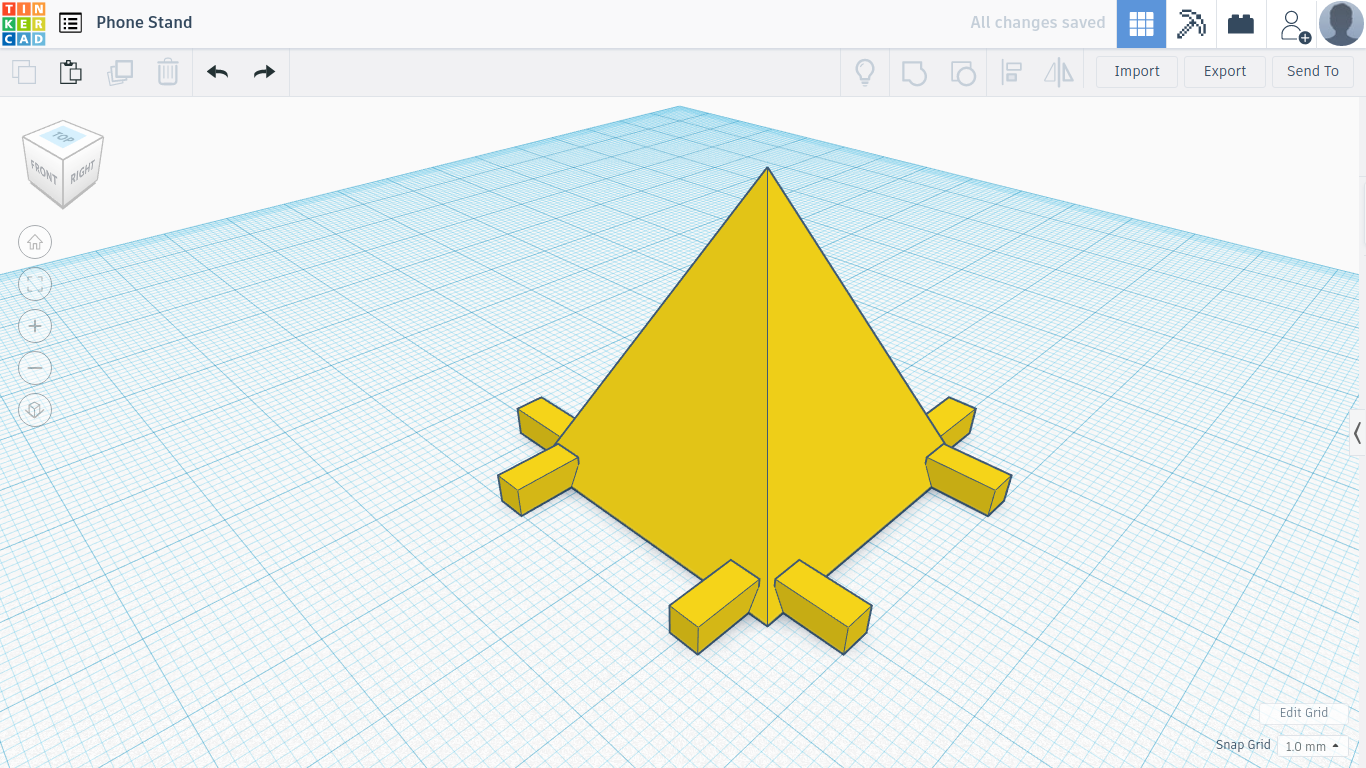
Task: Open the Snap Grid 1.0 mm dropdown
Action: [x=1312, y=746]
